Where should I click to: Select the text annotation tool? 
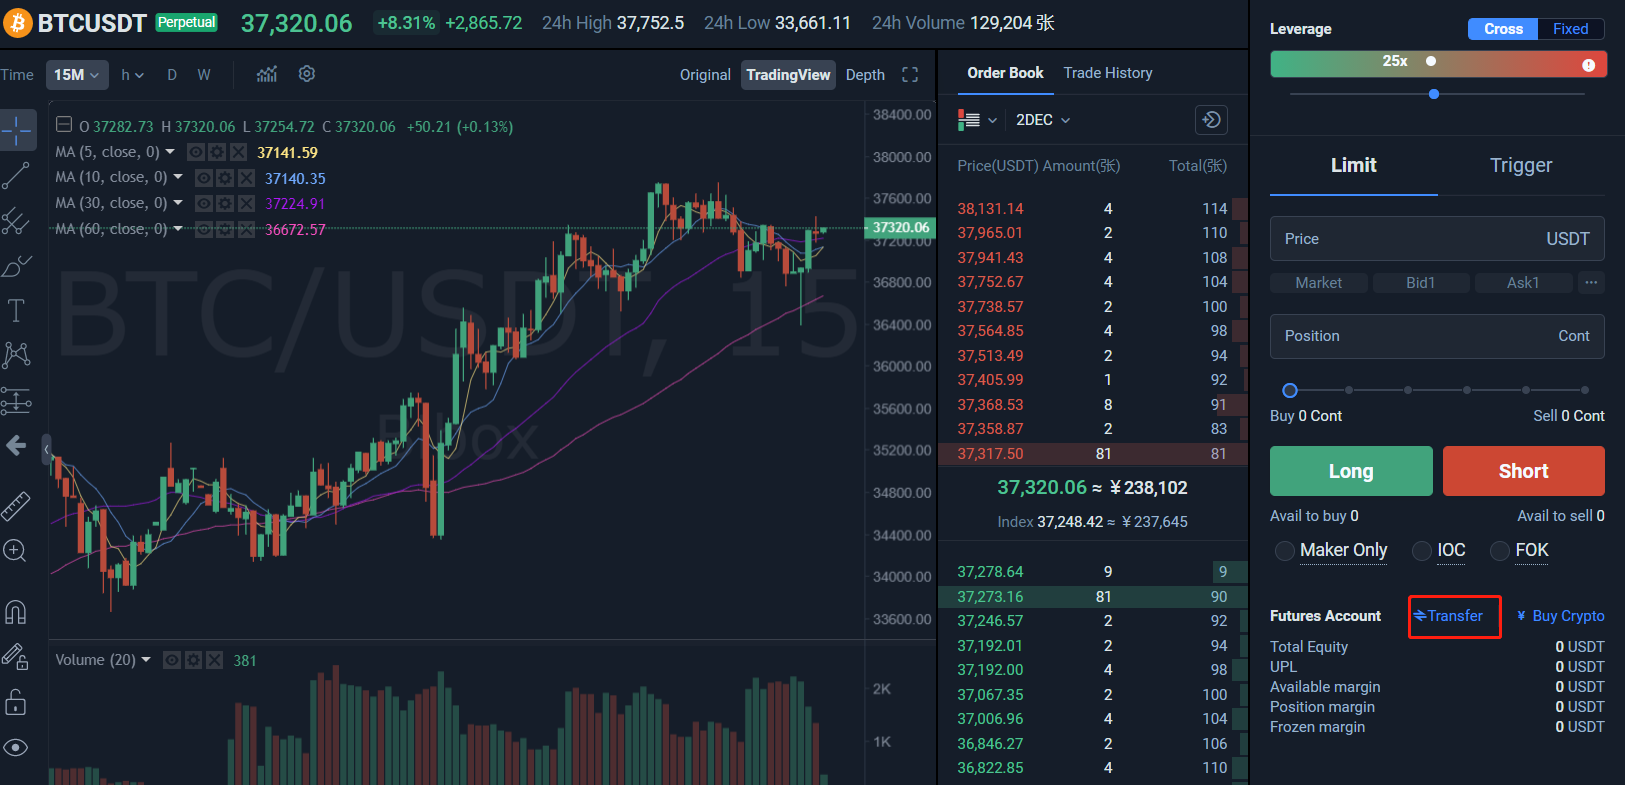tap(16, 310)
